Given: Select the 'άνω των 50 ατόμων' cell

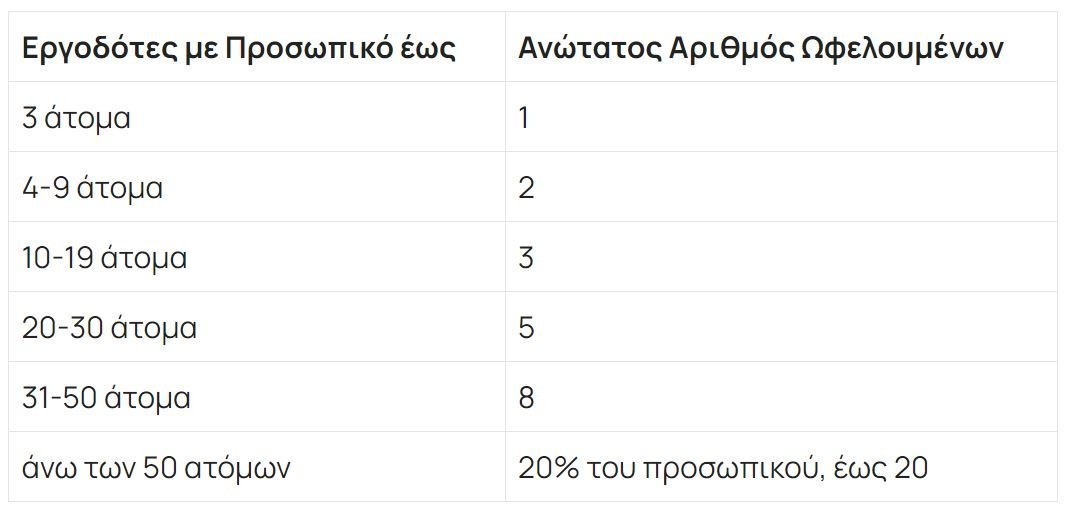Looking at the screenshot, I should coord(156,468).
